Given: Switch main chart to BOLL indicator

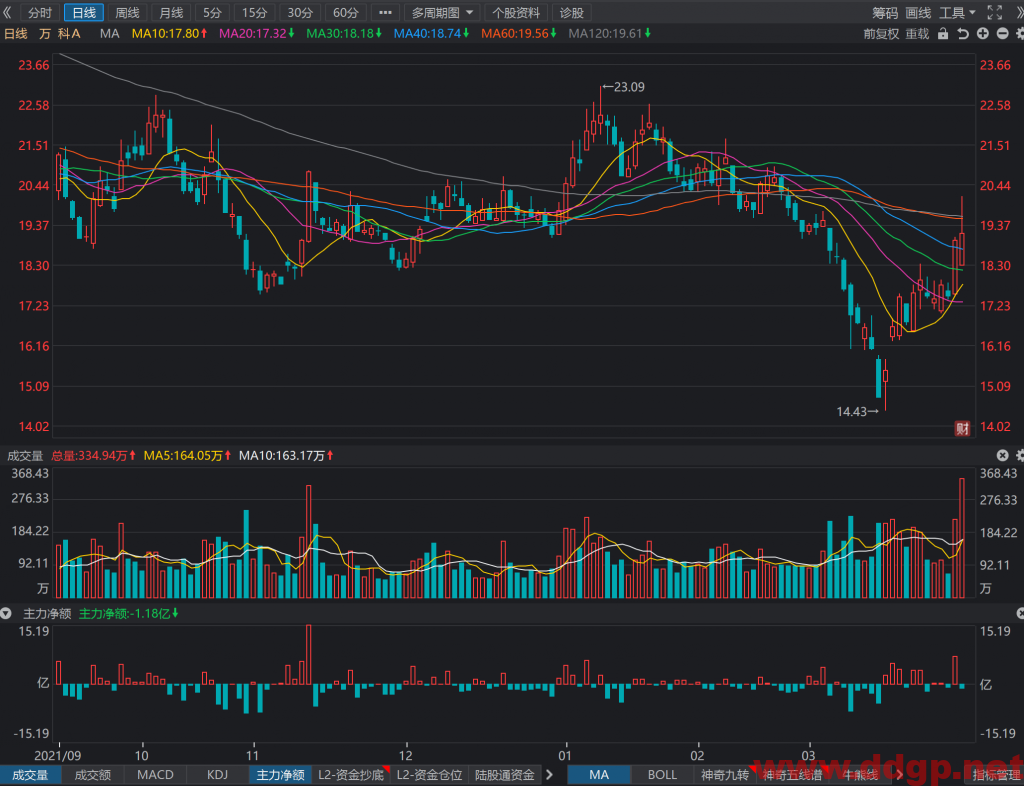Looking at the screenshot, I should tap(662, 775).
